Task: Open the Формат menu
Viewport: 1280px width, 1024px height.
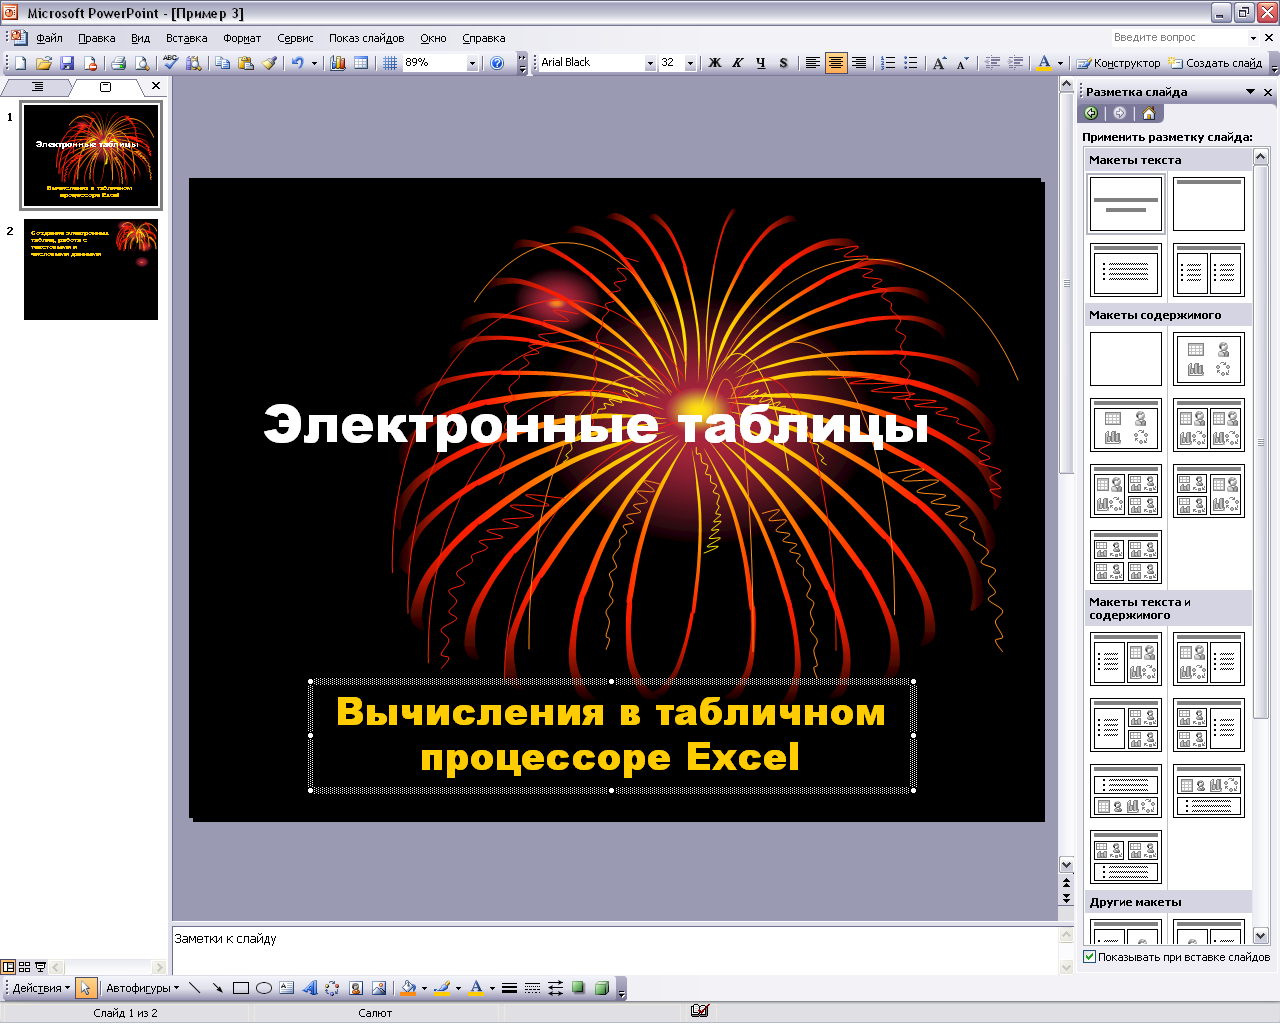Action: (x=242, y=38)
